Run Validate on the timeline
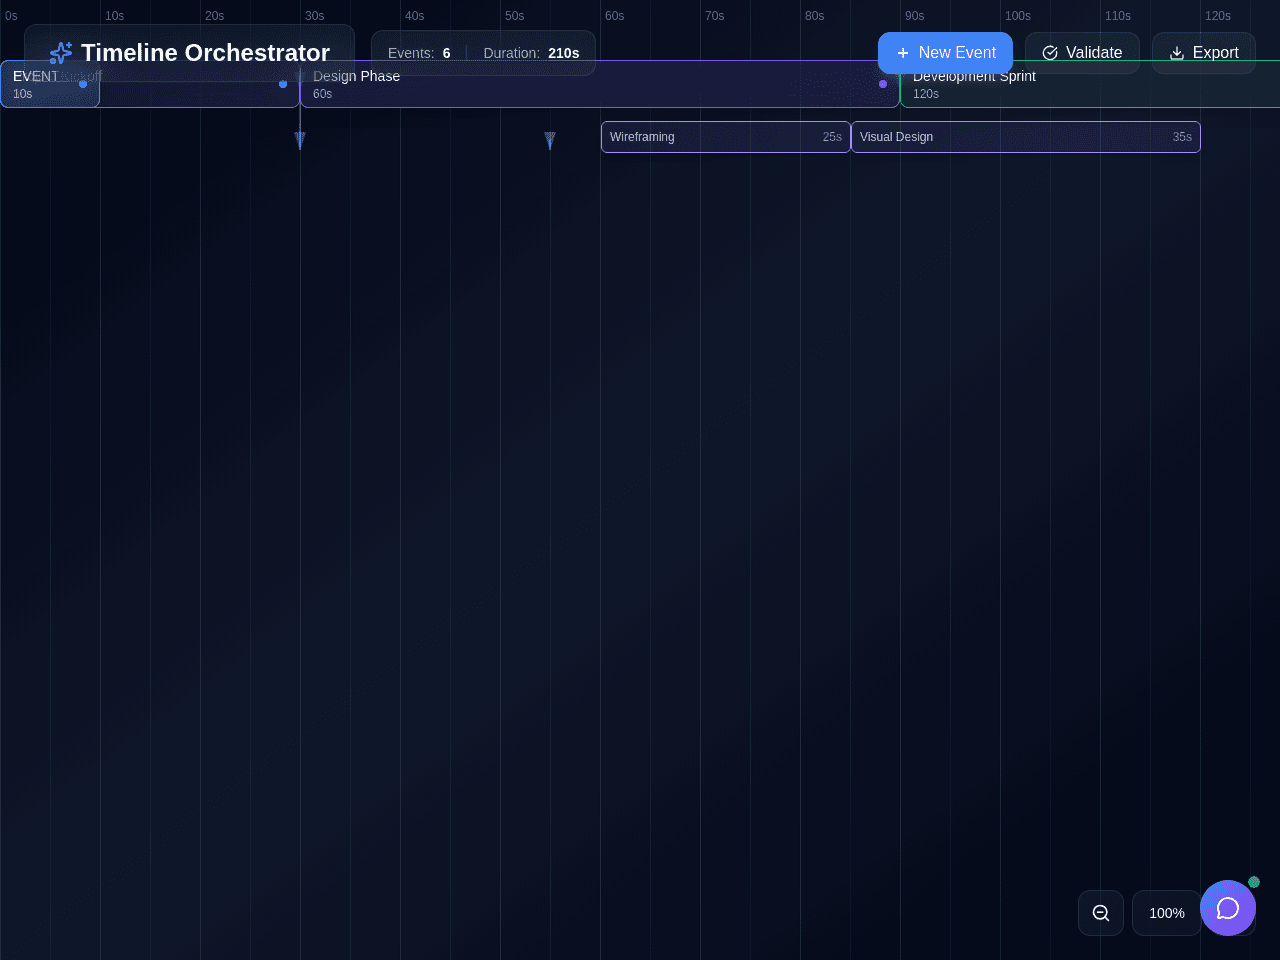Image resolution: width=1280 pixels, height=960 pixels. [x=1082, y=53]
